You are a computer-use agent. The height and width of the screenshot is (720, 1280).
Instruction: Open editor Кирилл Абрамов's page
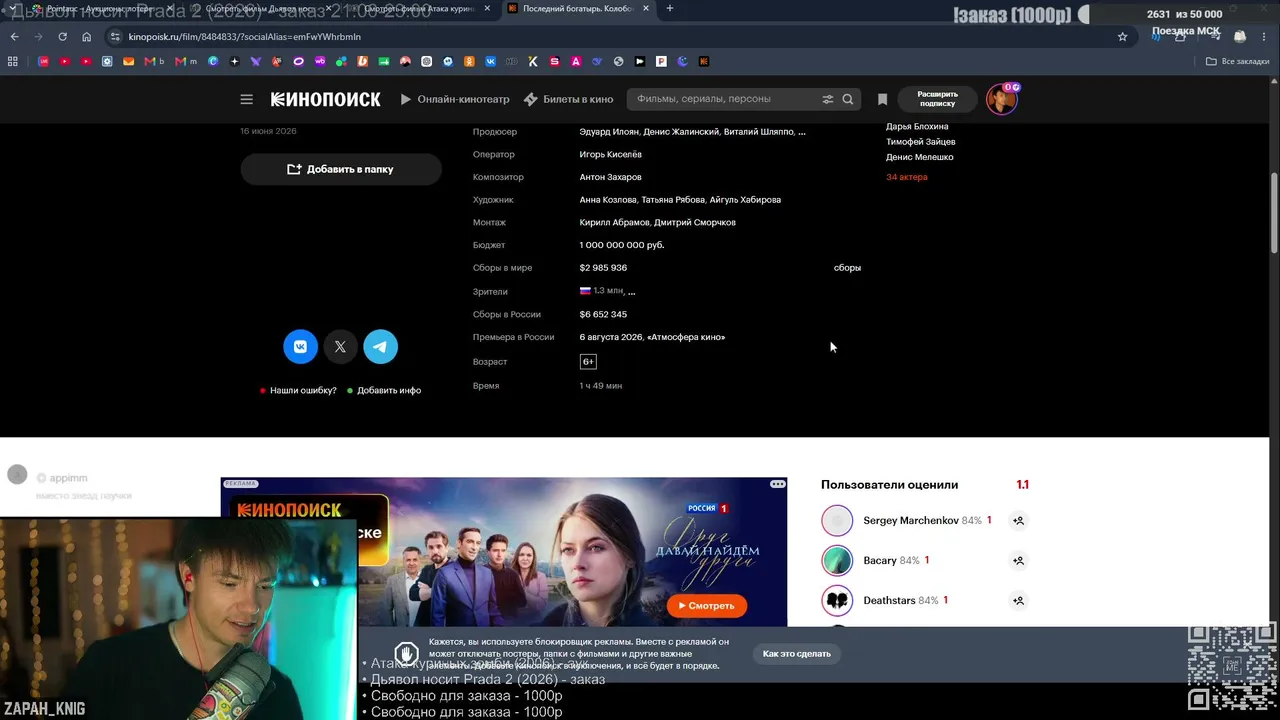tap(615, 222)
